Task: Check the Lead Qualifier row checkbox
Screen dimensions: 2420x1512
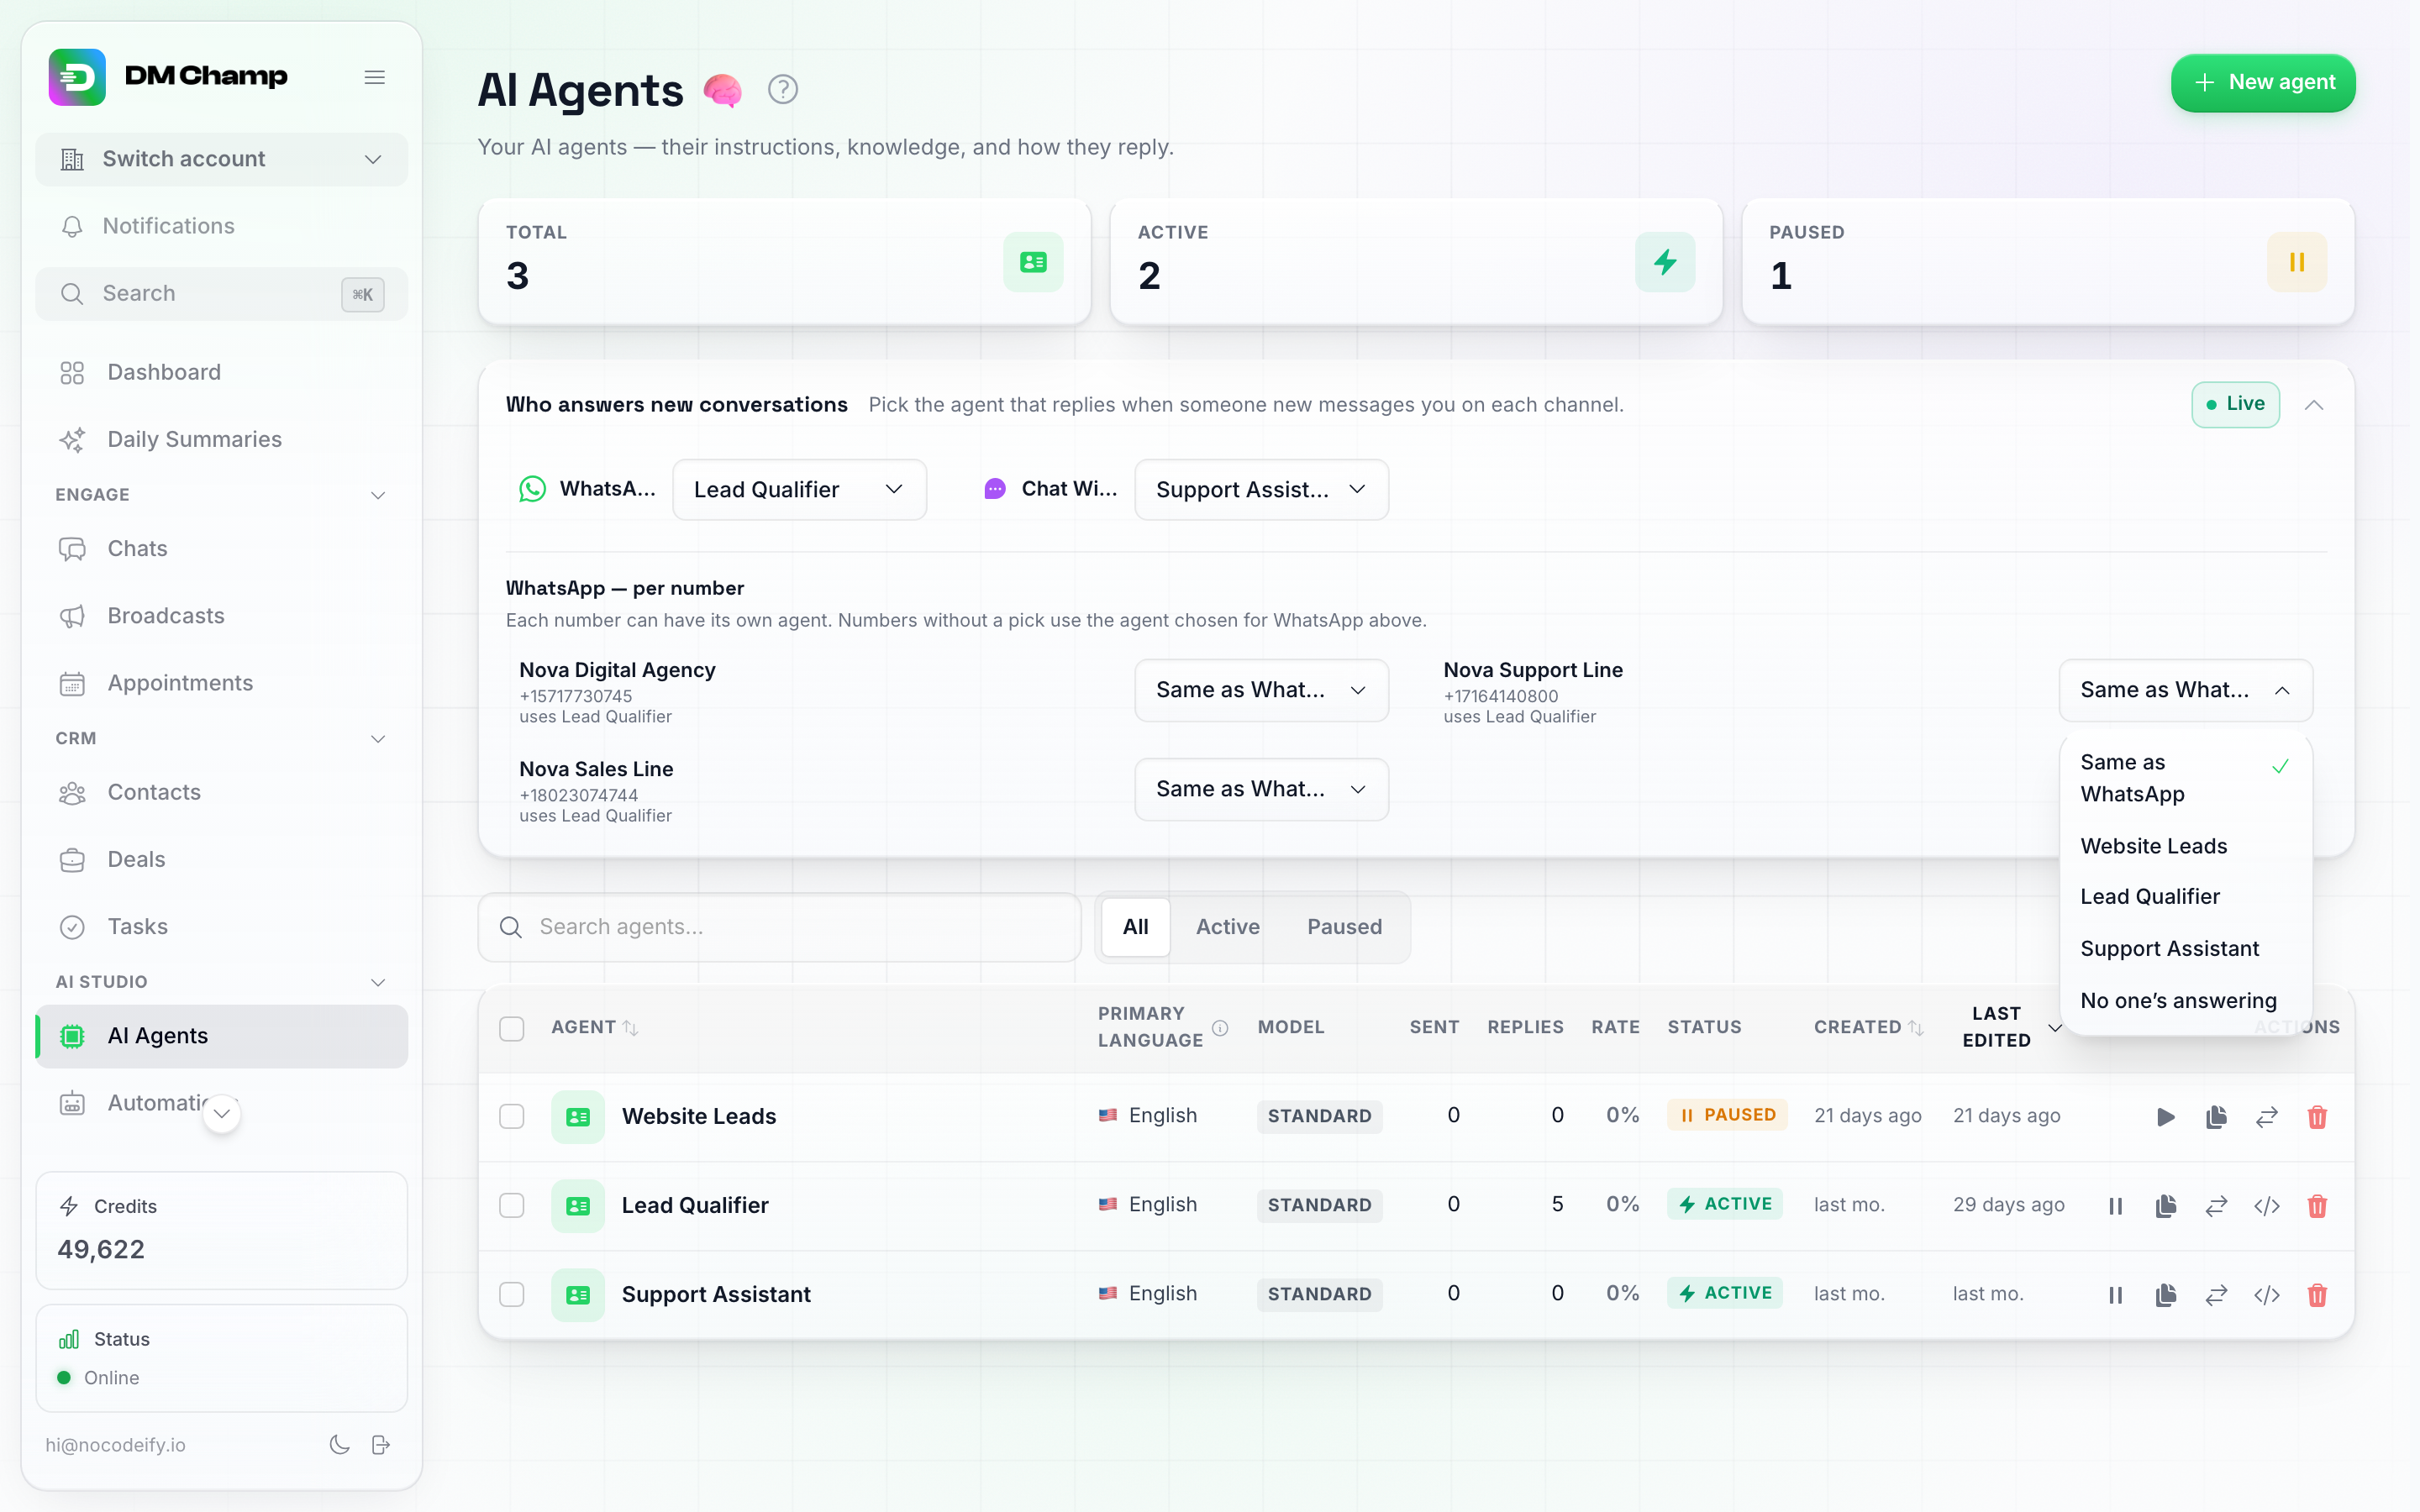Action: [511, 1205]
